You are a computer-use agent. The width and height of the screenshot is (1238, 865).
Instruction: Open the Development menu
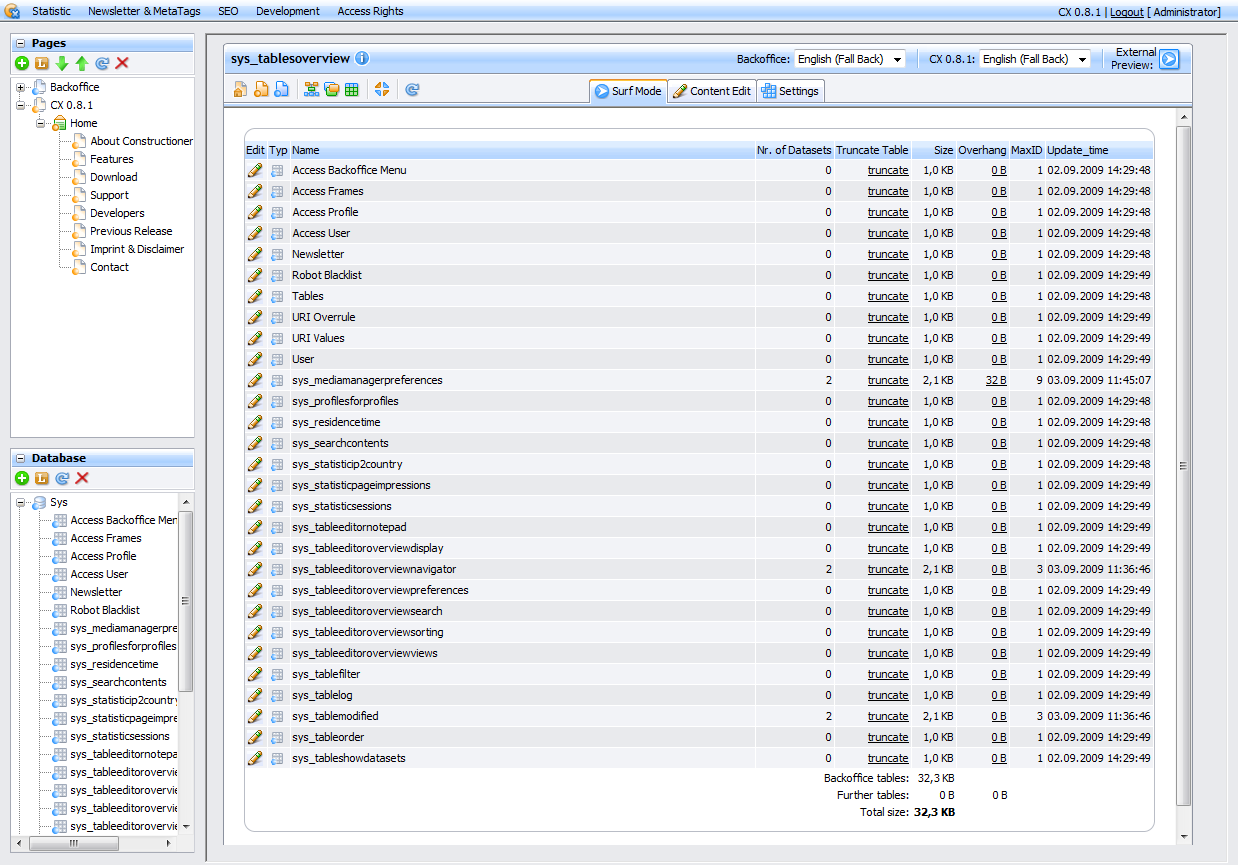(288, 11)
